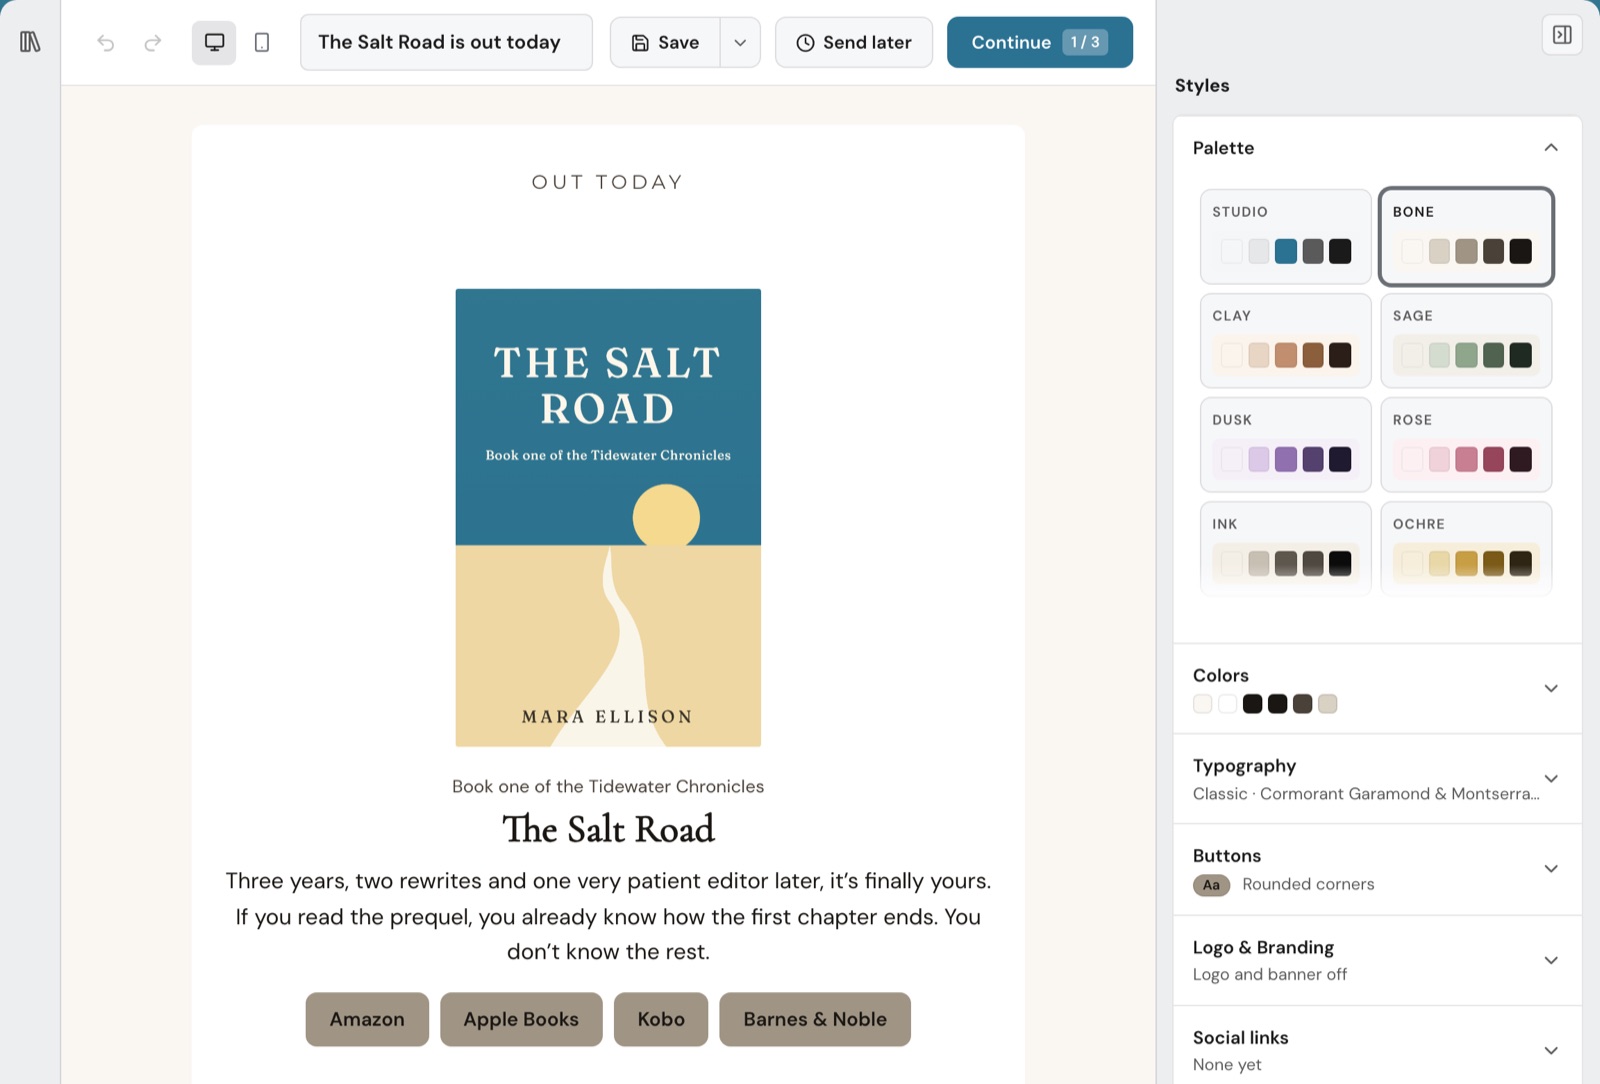Pick the Rose palette
Viewport: 1600px width, 1084px height.
click(x=1466, y=445)
